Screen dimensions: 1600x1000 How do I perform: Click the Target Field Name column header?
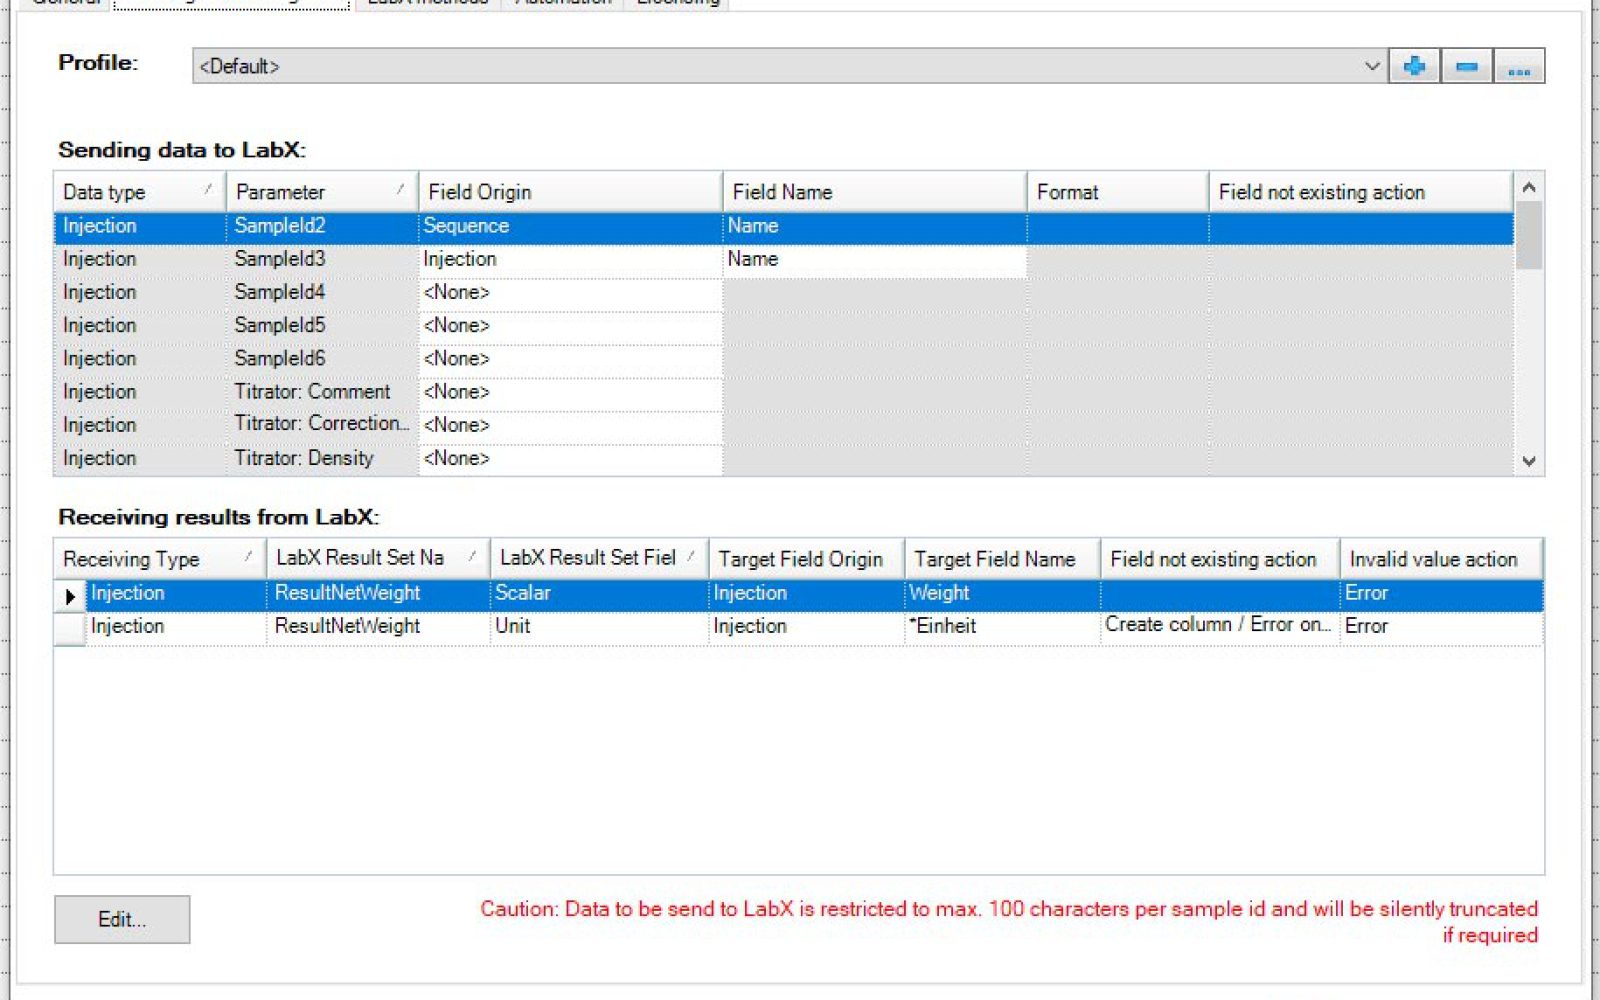[1002, 558]
